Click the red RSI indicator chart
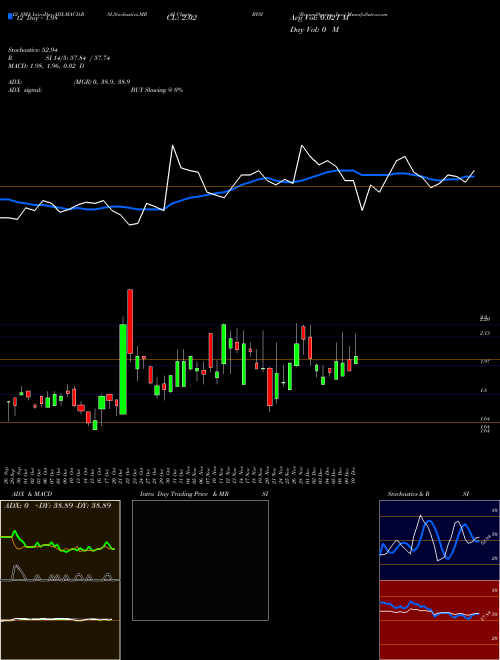The width and height of the screenshot is (500, 660). [439, 620]
